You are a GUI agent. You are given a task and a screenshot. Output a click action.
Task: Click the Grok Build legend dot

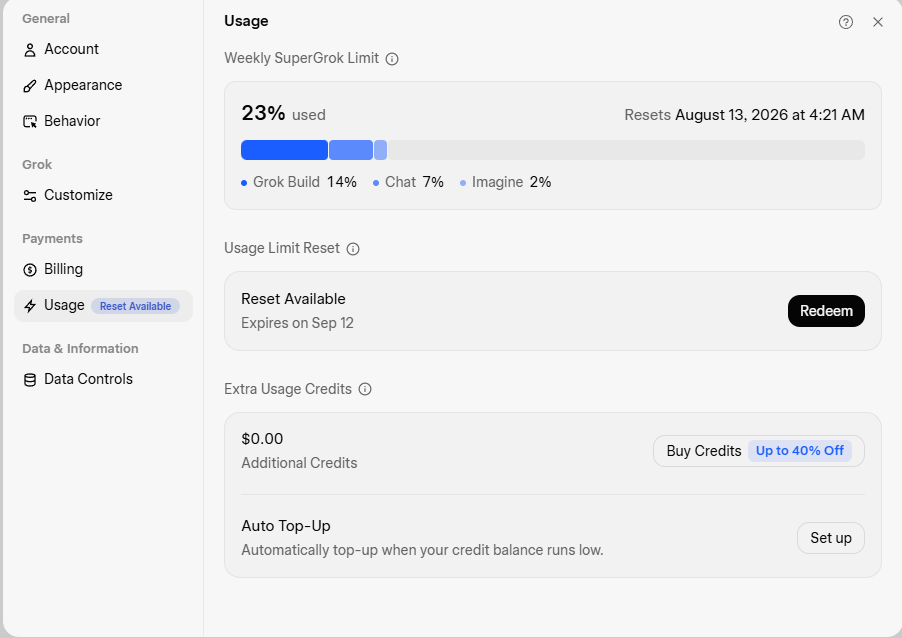tap(244, 183)
